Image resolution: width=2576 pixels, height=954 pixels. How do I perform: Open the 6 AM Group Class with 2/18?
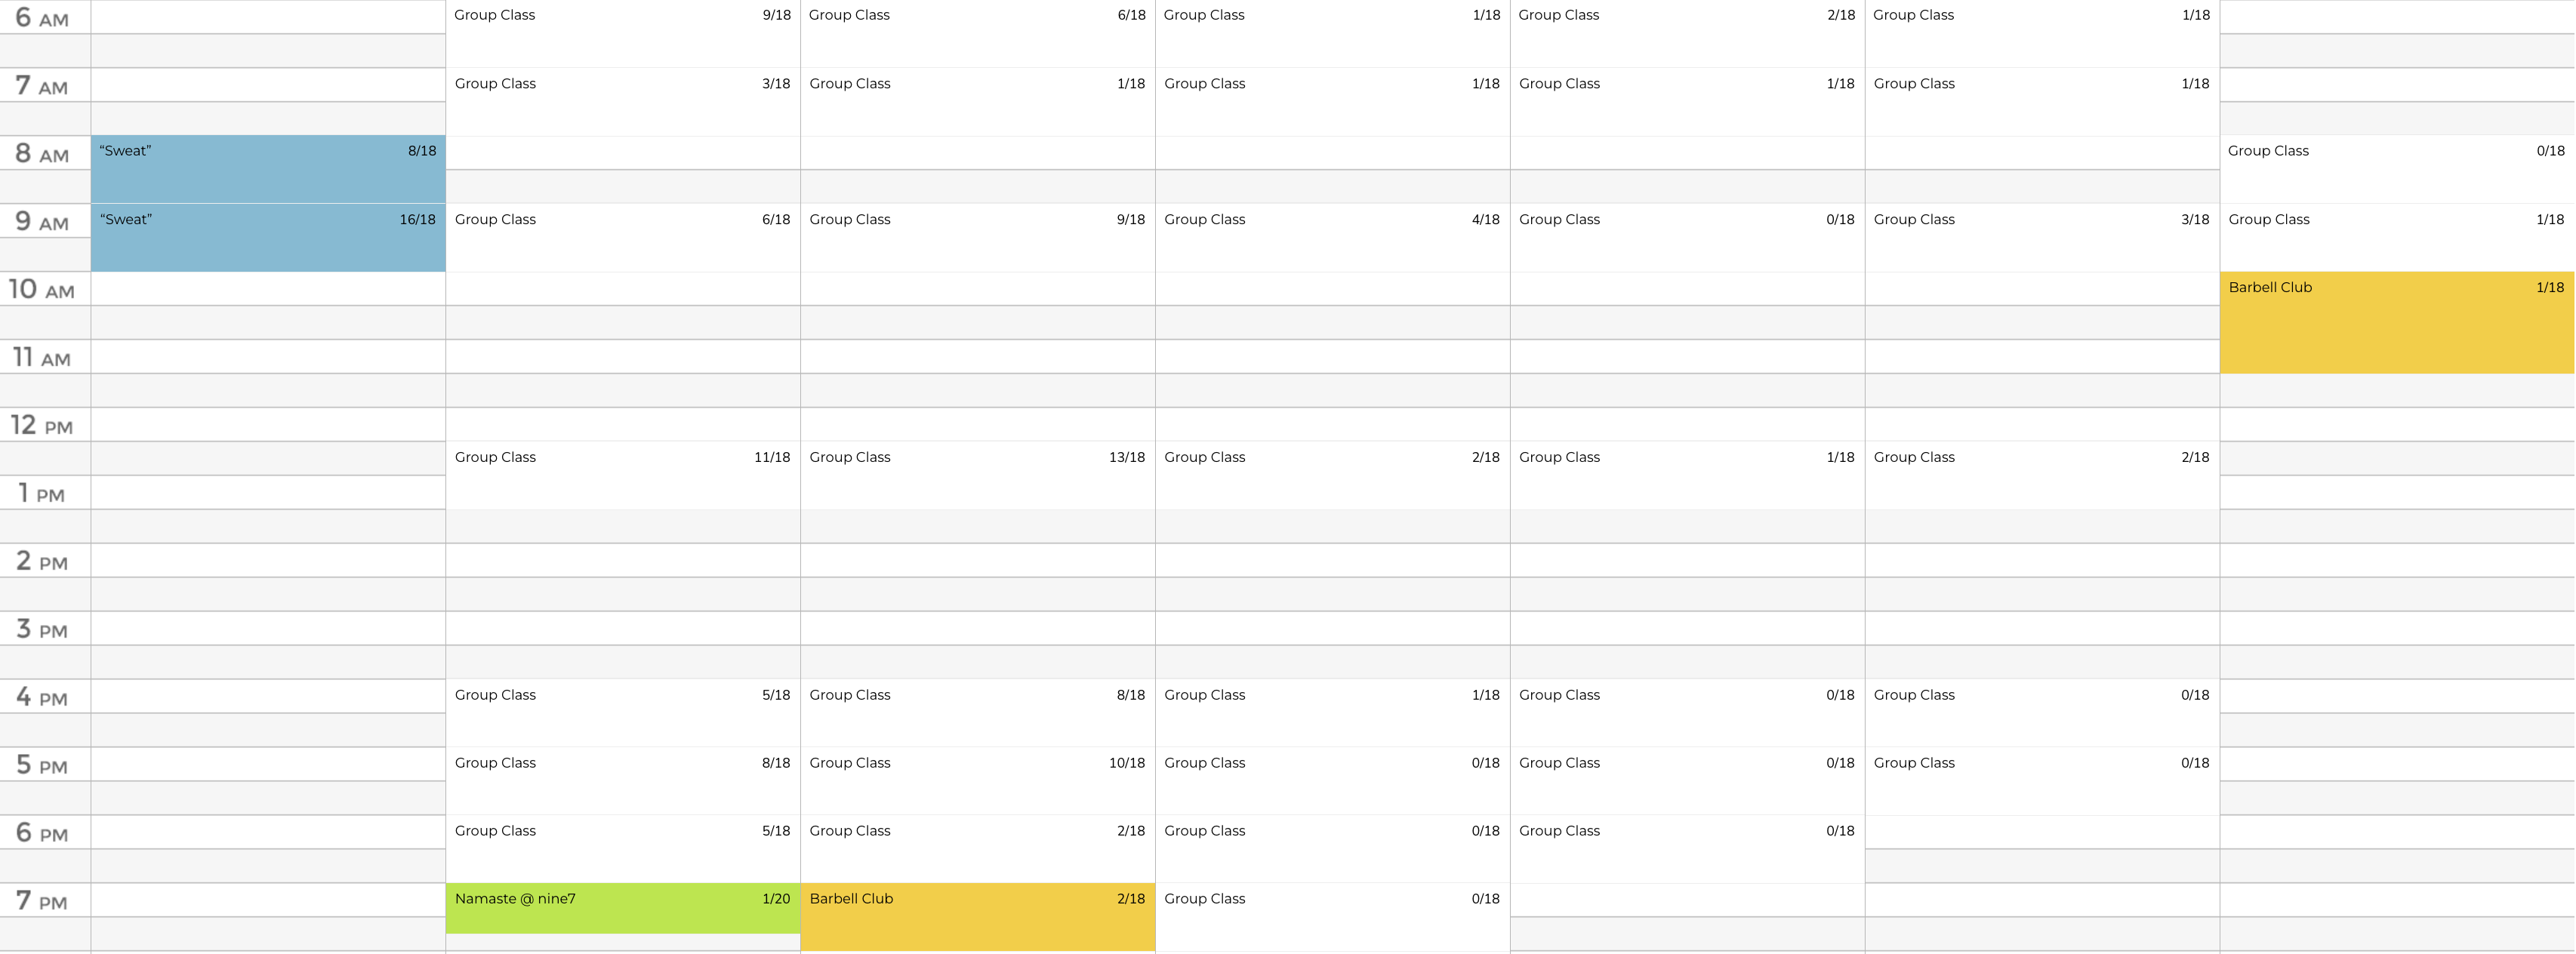(1687, 33)
